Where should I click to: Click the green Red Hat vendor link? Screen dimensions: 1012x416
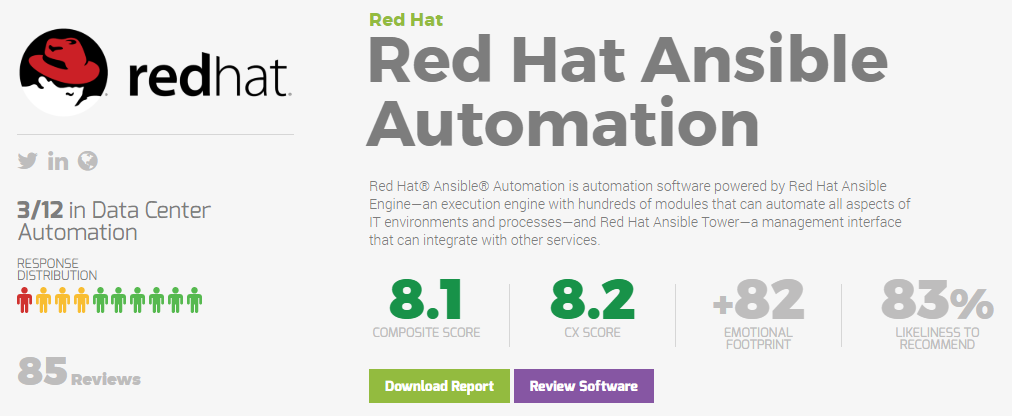click(406, 19)
